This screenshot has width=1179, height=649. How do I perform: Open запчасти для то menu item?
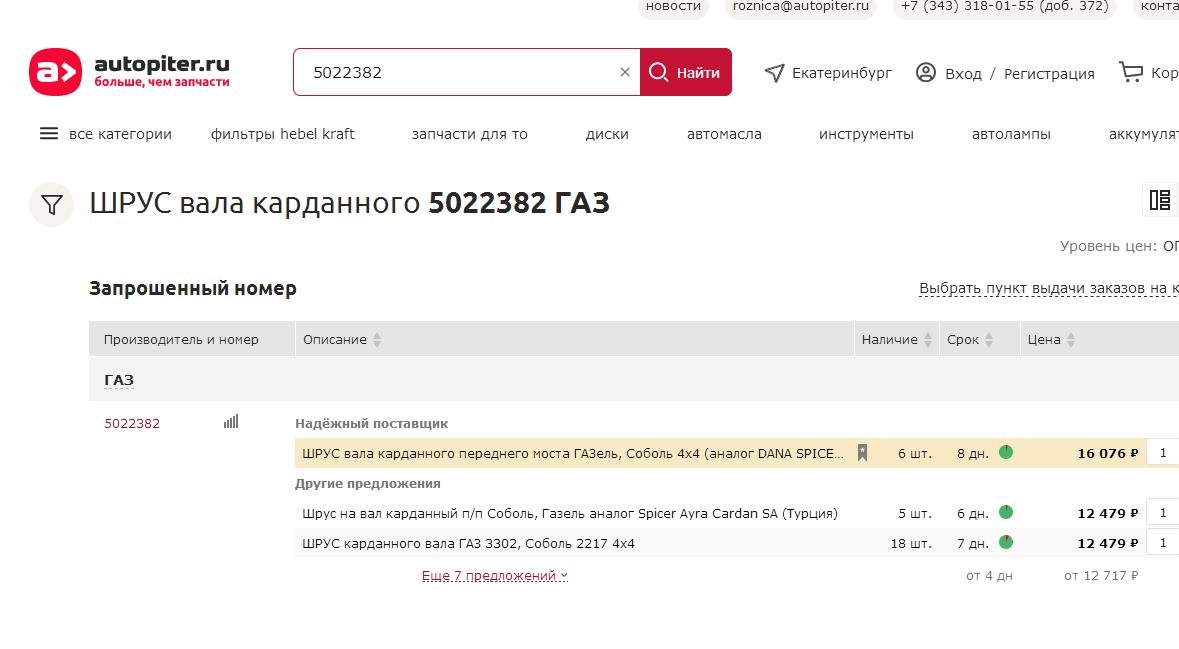[469, 134]
